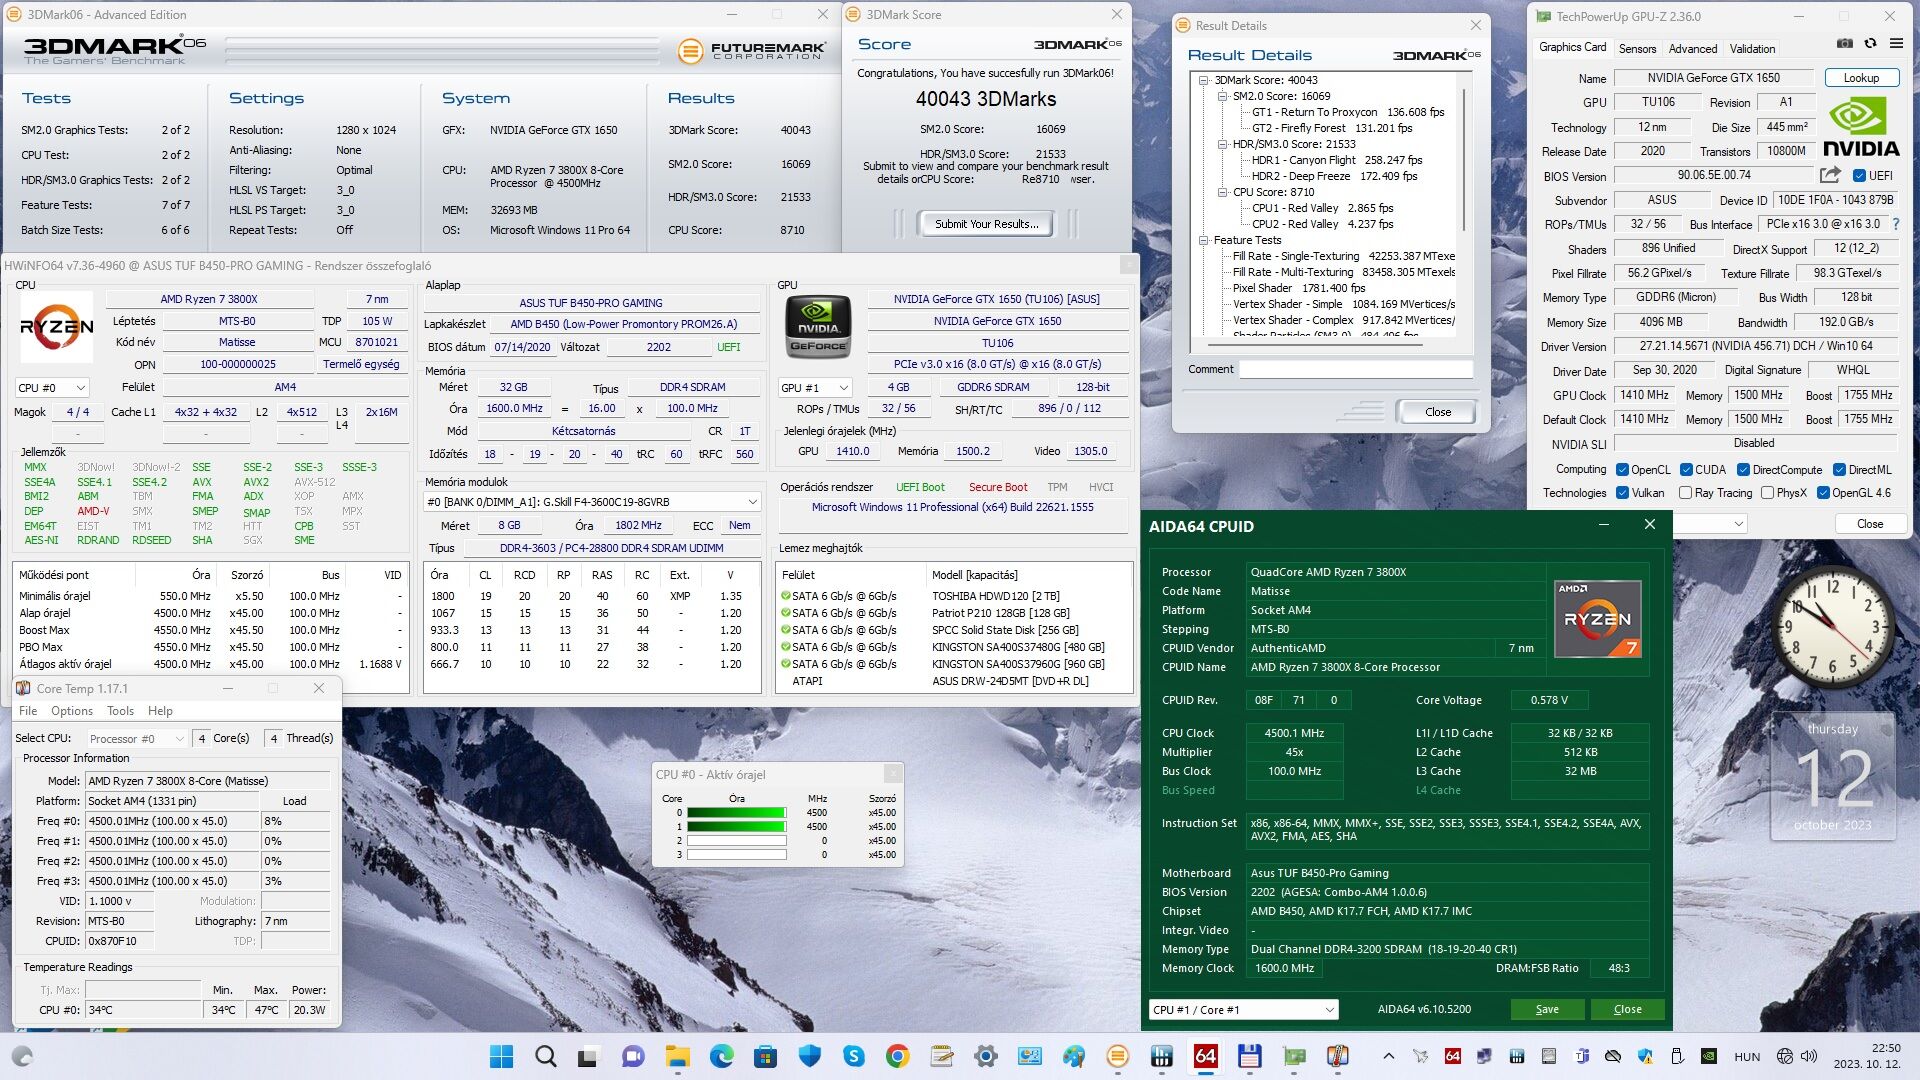Toggle UEFI checkbox in GPU-Z
The height and width of the screenshot is (1080, 1920).
(x=1859, y=176)
